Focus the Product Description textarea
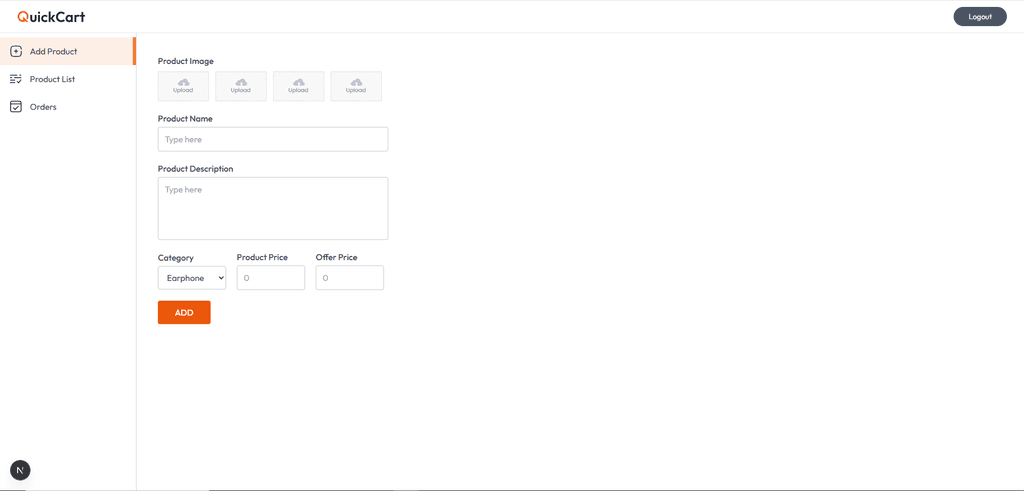1024x491 pixels. [x=273, y=208]
